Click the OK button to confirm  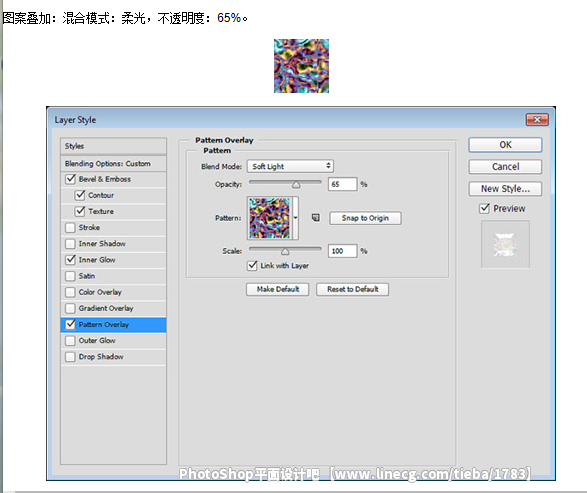click(x=505, y=145)
